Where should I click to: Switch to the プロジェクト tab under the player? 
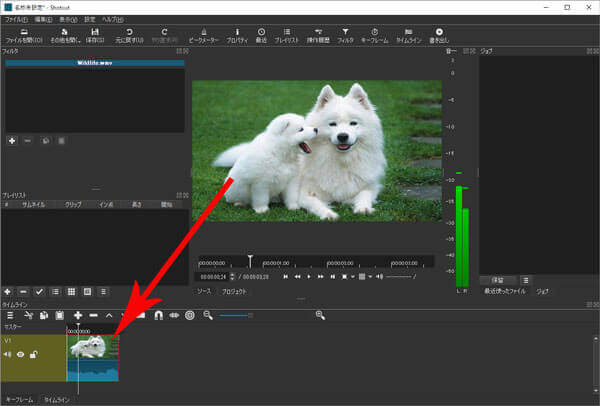click(234, 291)
